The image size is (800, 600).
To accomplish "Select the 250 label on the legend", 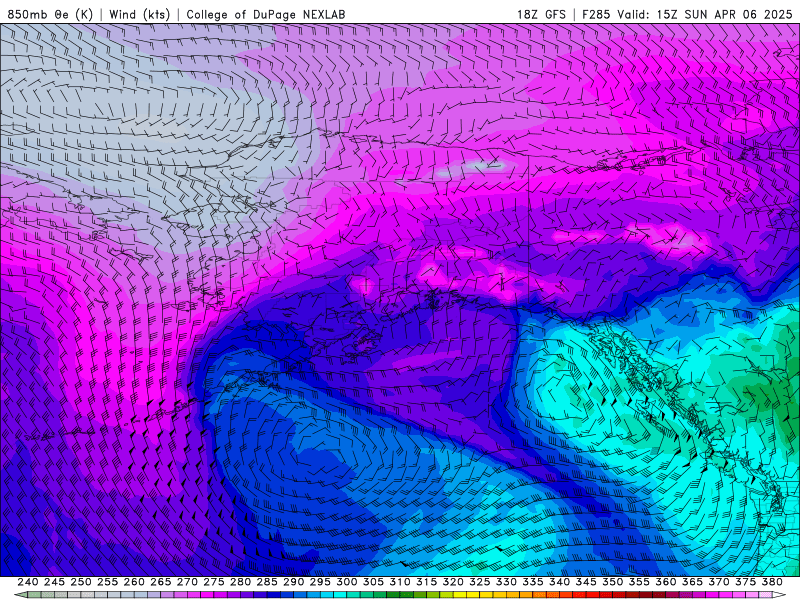I will click(x=81, y=582).
